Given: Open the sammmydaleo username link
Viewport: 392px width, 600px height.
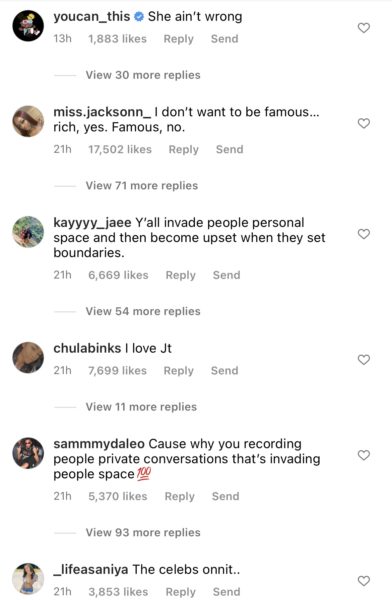Looking at the screenshot, I should point(99,444).
